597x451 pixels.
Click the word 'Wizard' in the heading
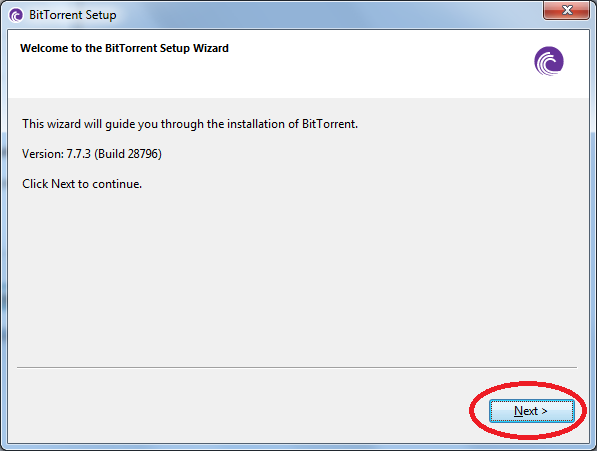(x=211, y=48)
